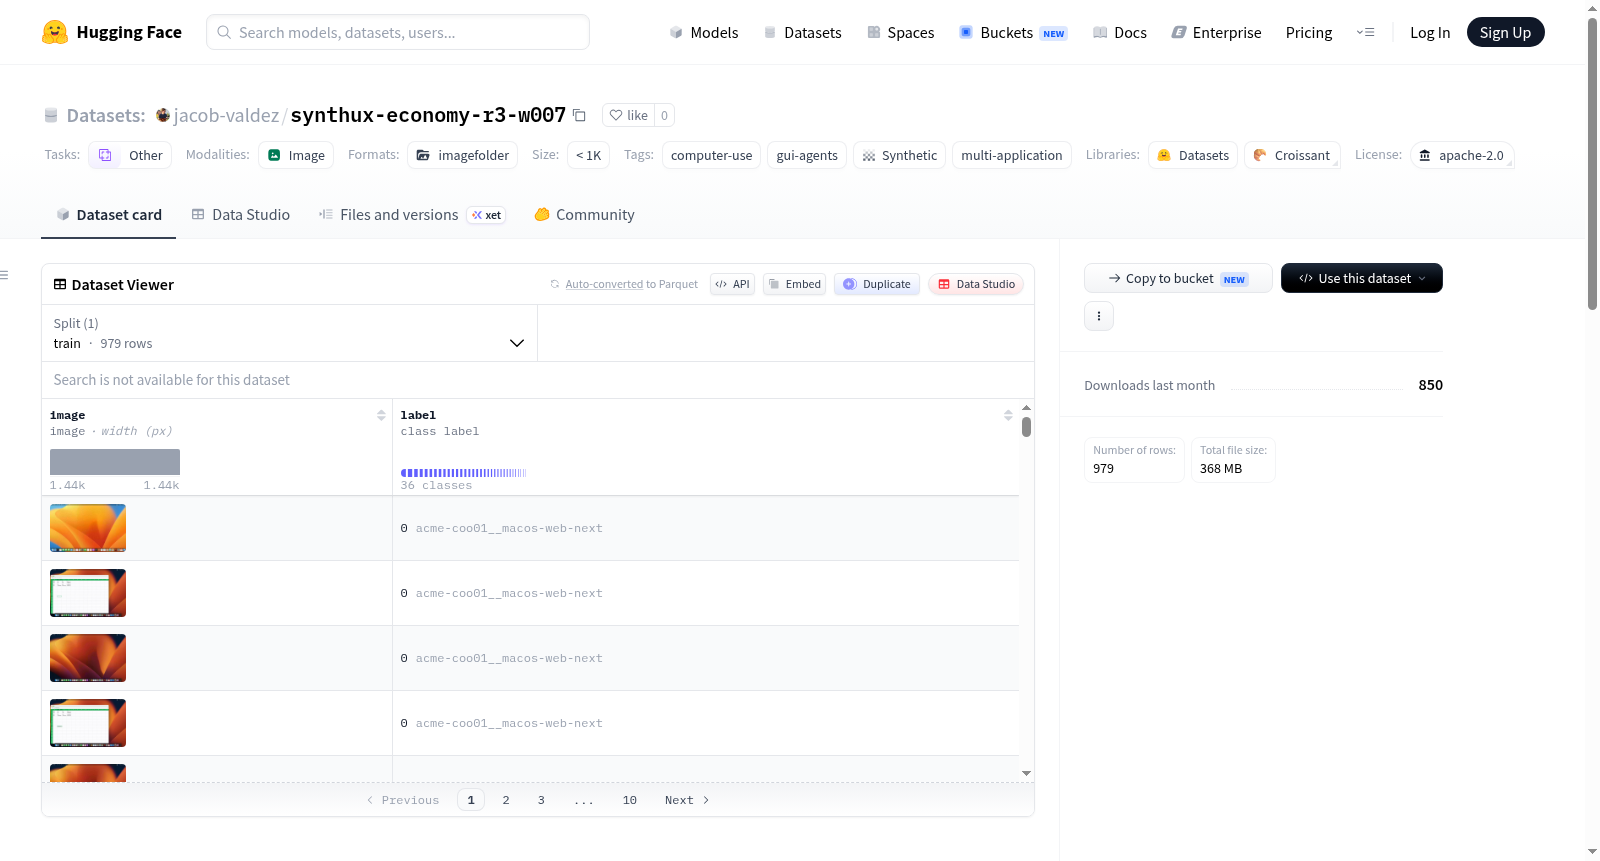Viewport: 1600px width, 861px height.
Task: Copy dataset name with copy icon
Action: tap(579, 115)
